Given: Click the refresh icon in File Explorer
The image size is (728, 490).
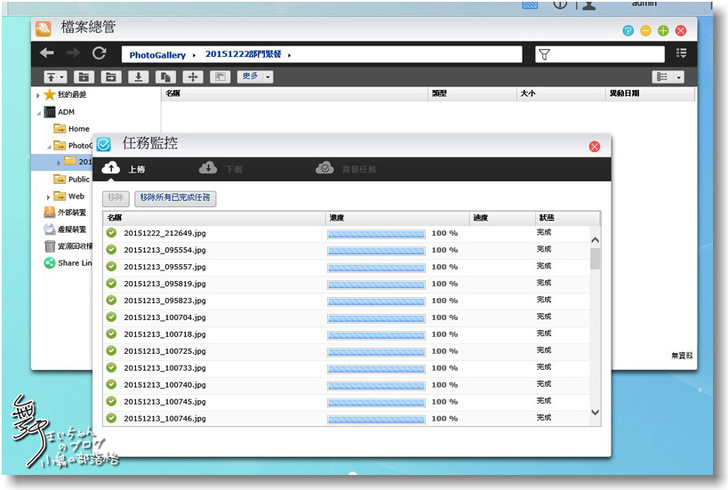Looking at the screenshot, I should tap(99, 54).
